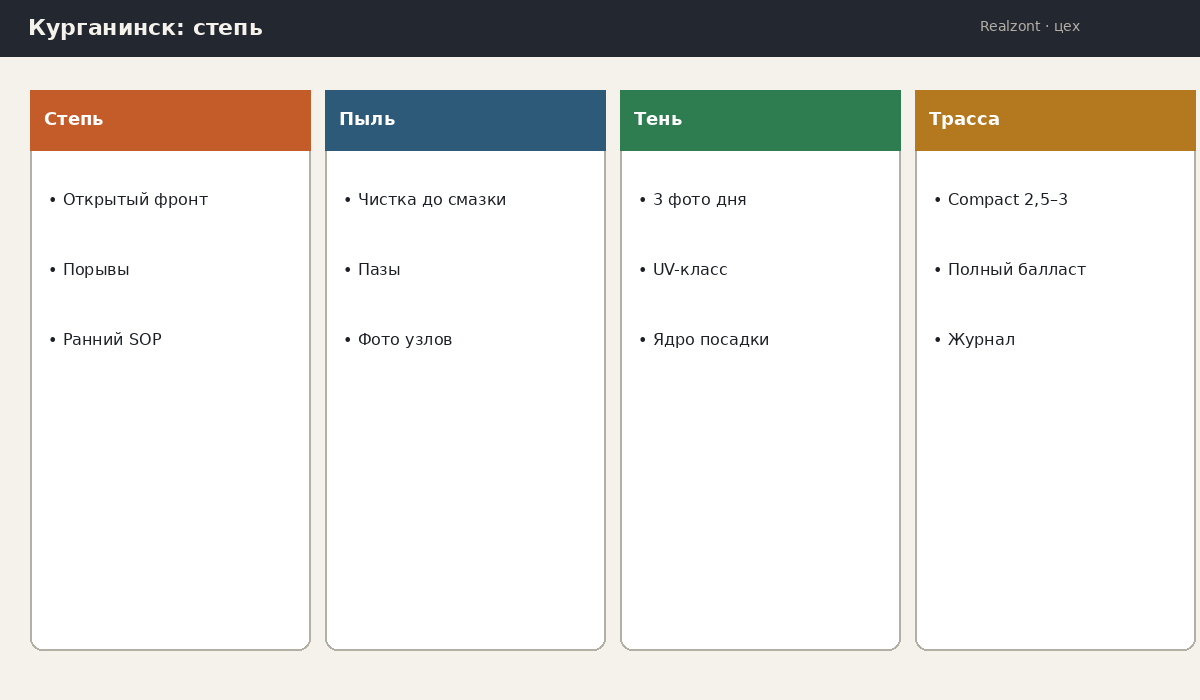Click the Трасса column header
Image resolution: width=1200 pixels, height=700 pixels.
1055,120
